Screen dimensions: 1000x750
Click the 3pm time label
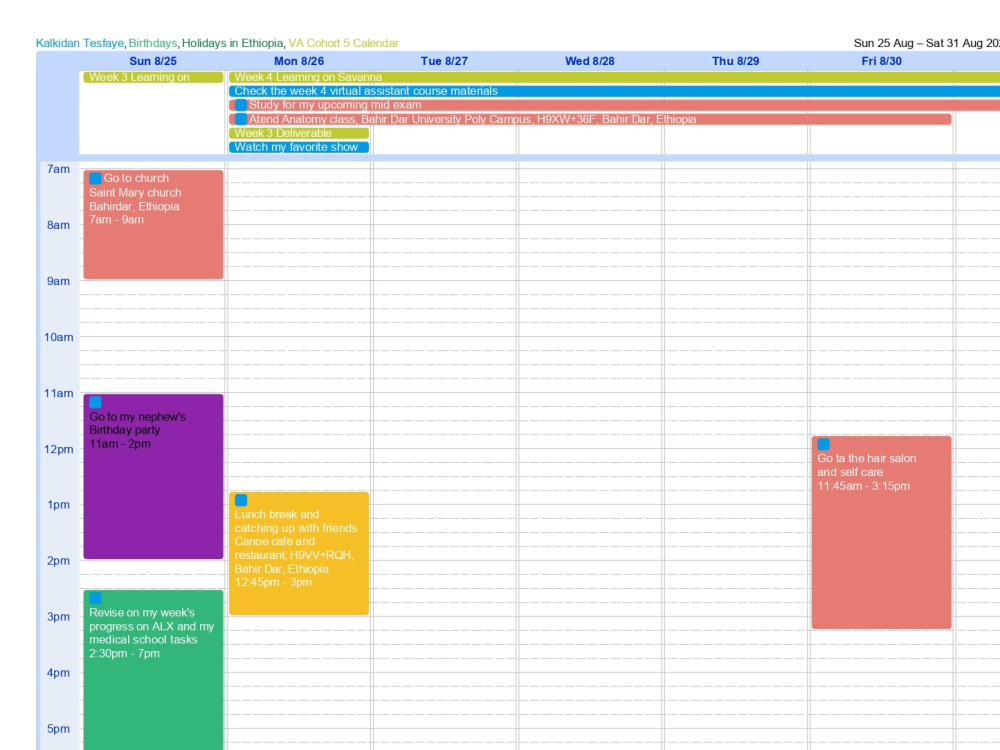pyautogui.click(x=58, y=617)
